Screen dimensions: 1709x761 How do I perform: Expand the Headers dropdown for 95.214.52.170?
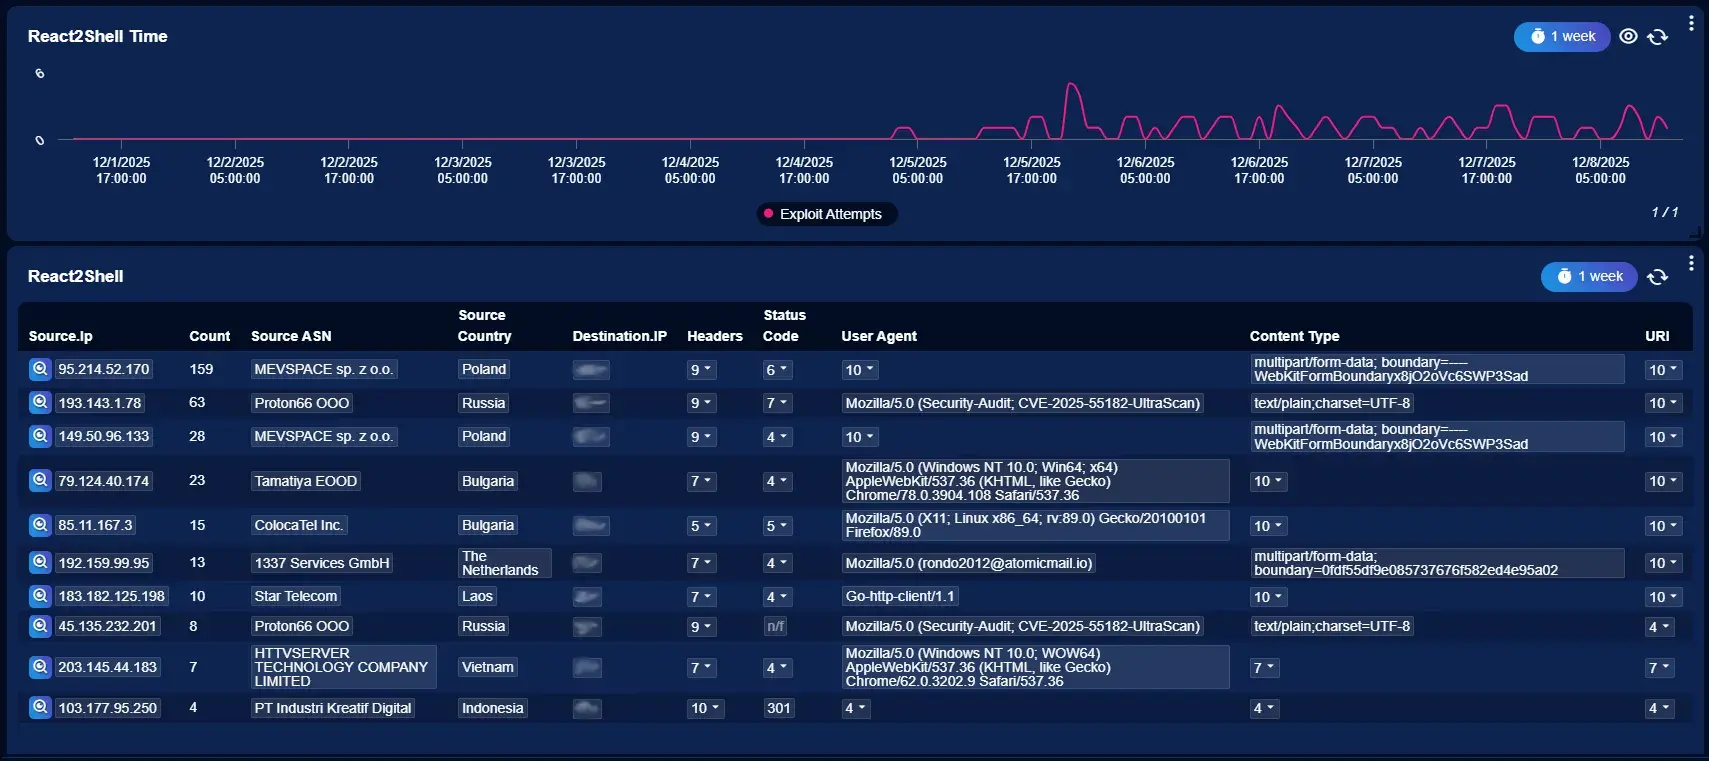click(x=701, y=370)
